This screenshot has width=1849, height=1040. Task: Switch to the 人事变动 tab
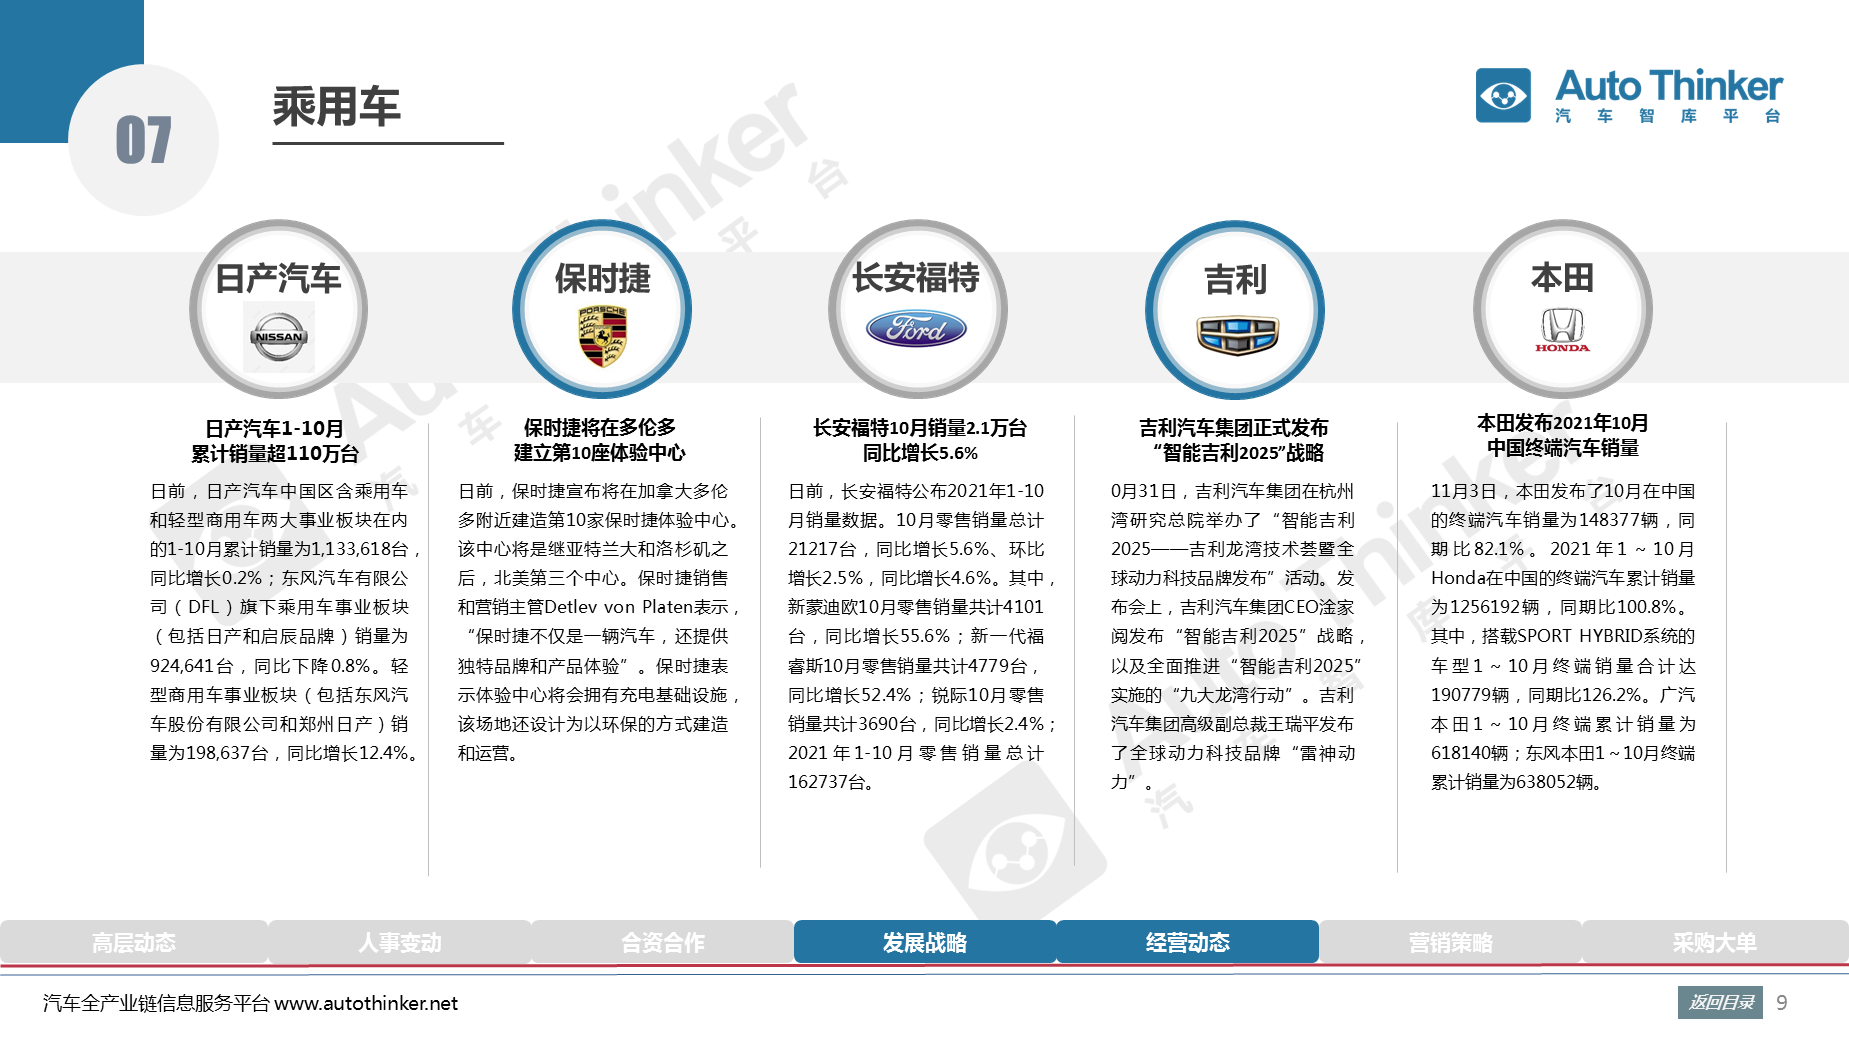coord(399,942)
